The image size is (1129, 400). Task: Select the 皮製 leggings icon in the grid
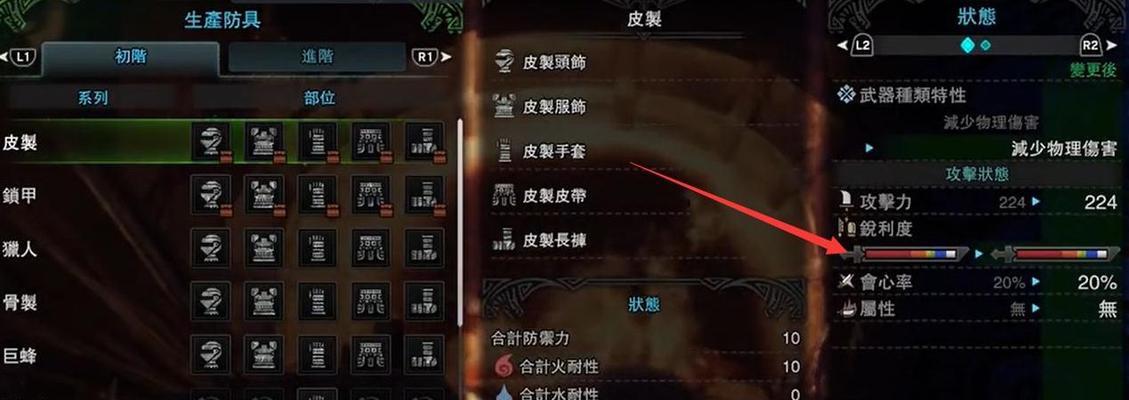coord(424,142)
